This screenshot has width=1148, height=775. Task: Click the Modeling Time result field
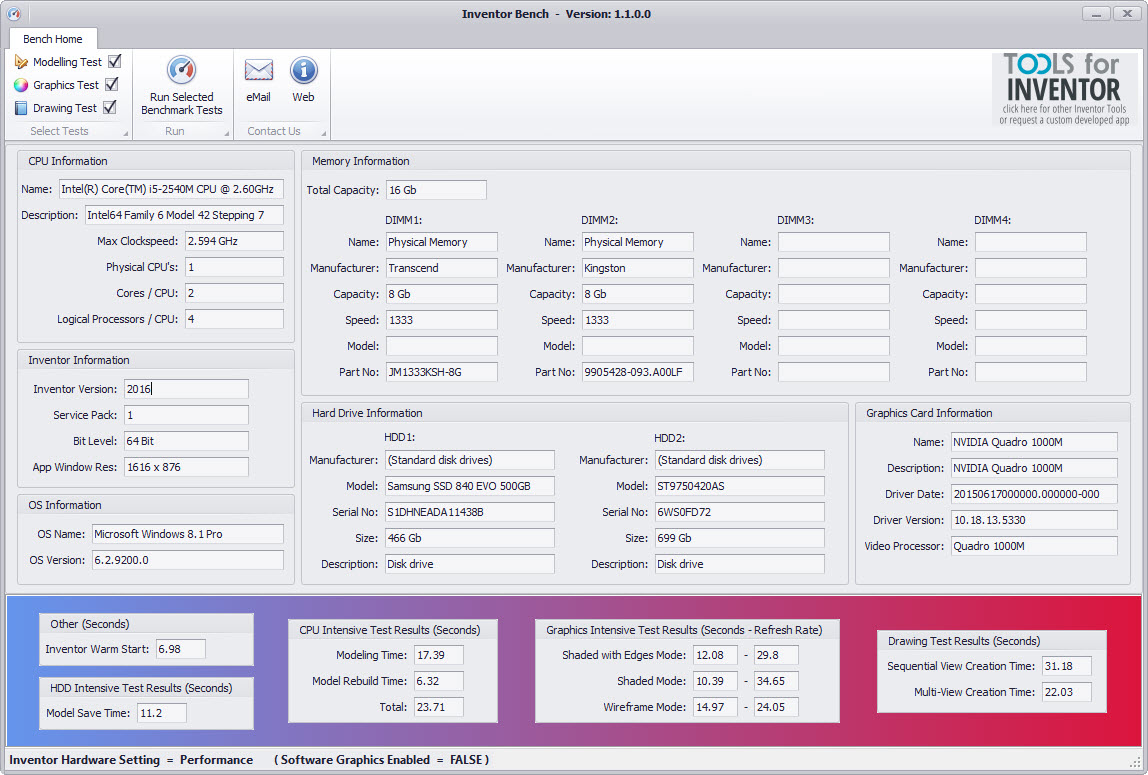coord(439,655)
